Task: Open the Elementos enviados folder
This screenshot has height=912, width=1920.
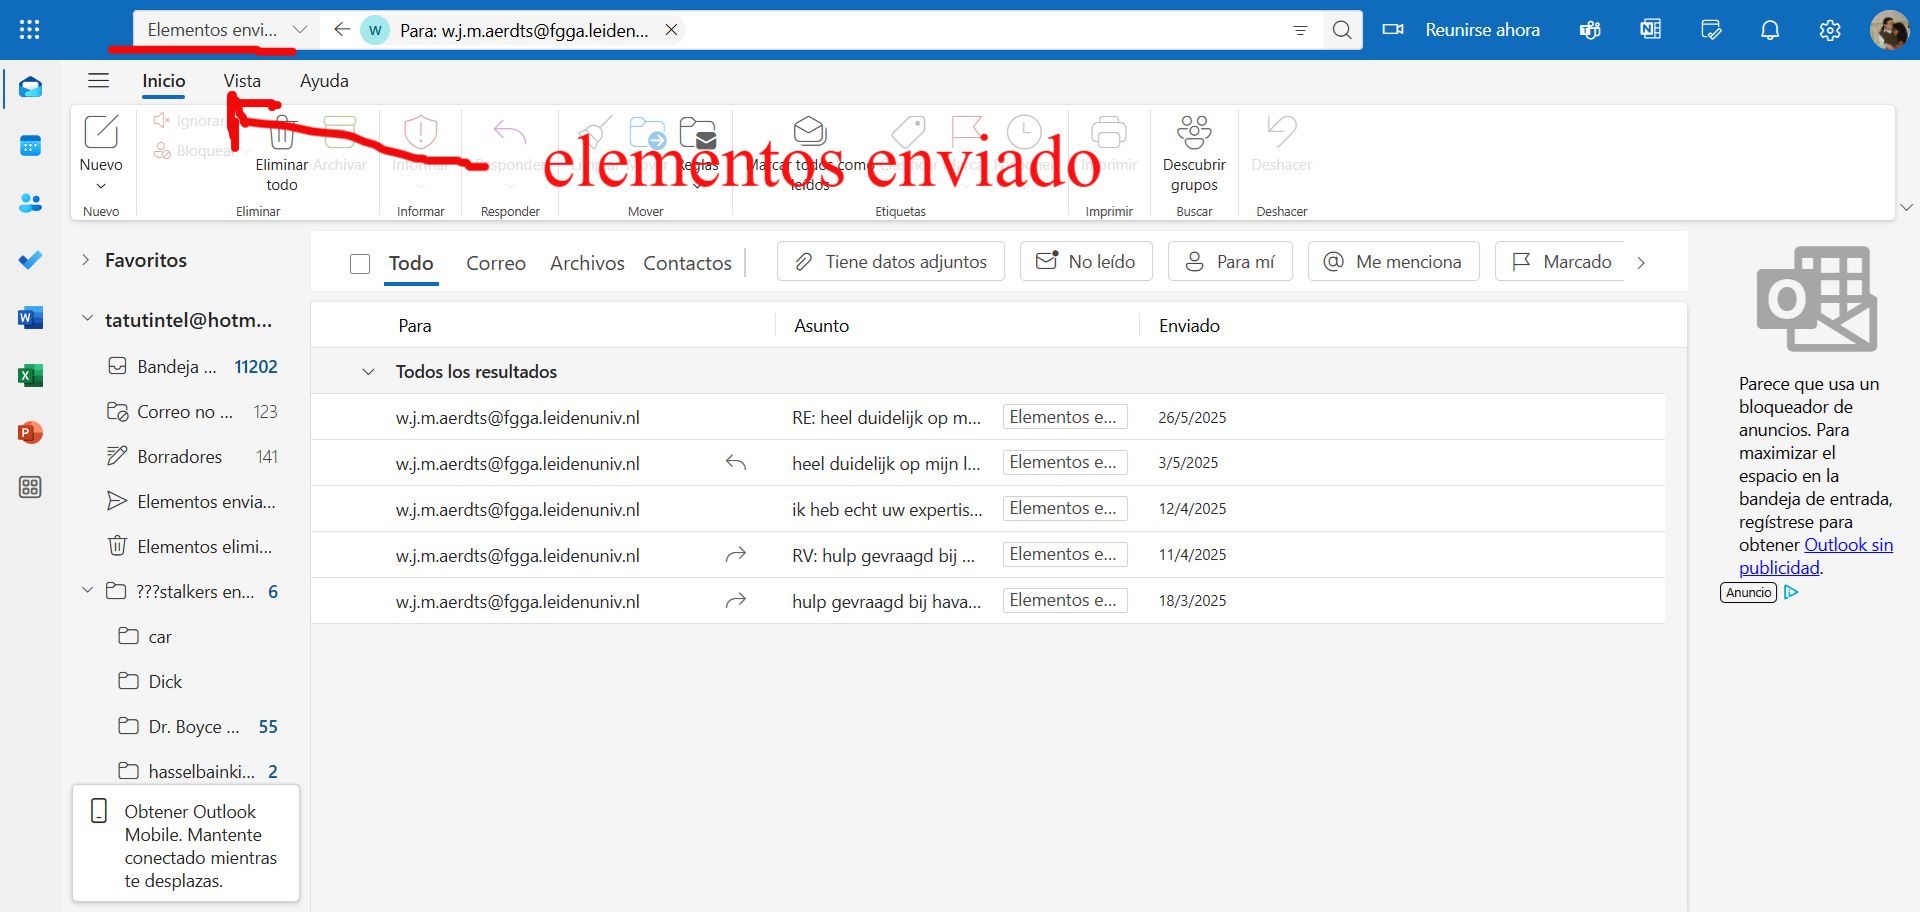Action: point(192,502)
